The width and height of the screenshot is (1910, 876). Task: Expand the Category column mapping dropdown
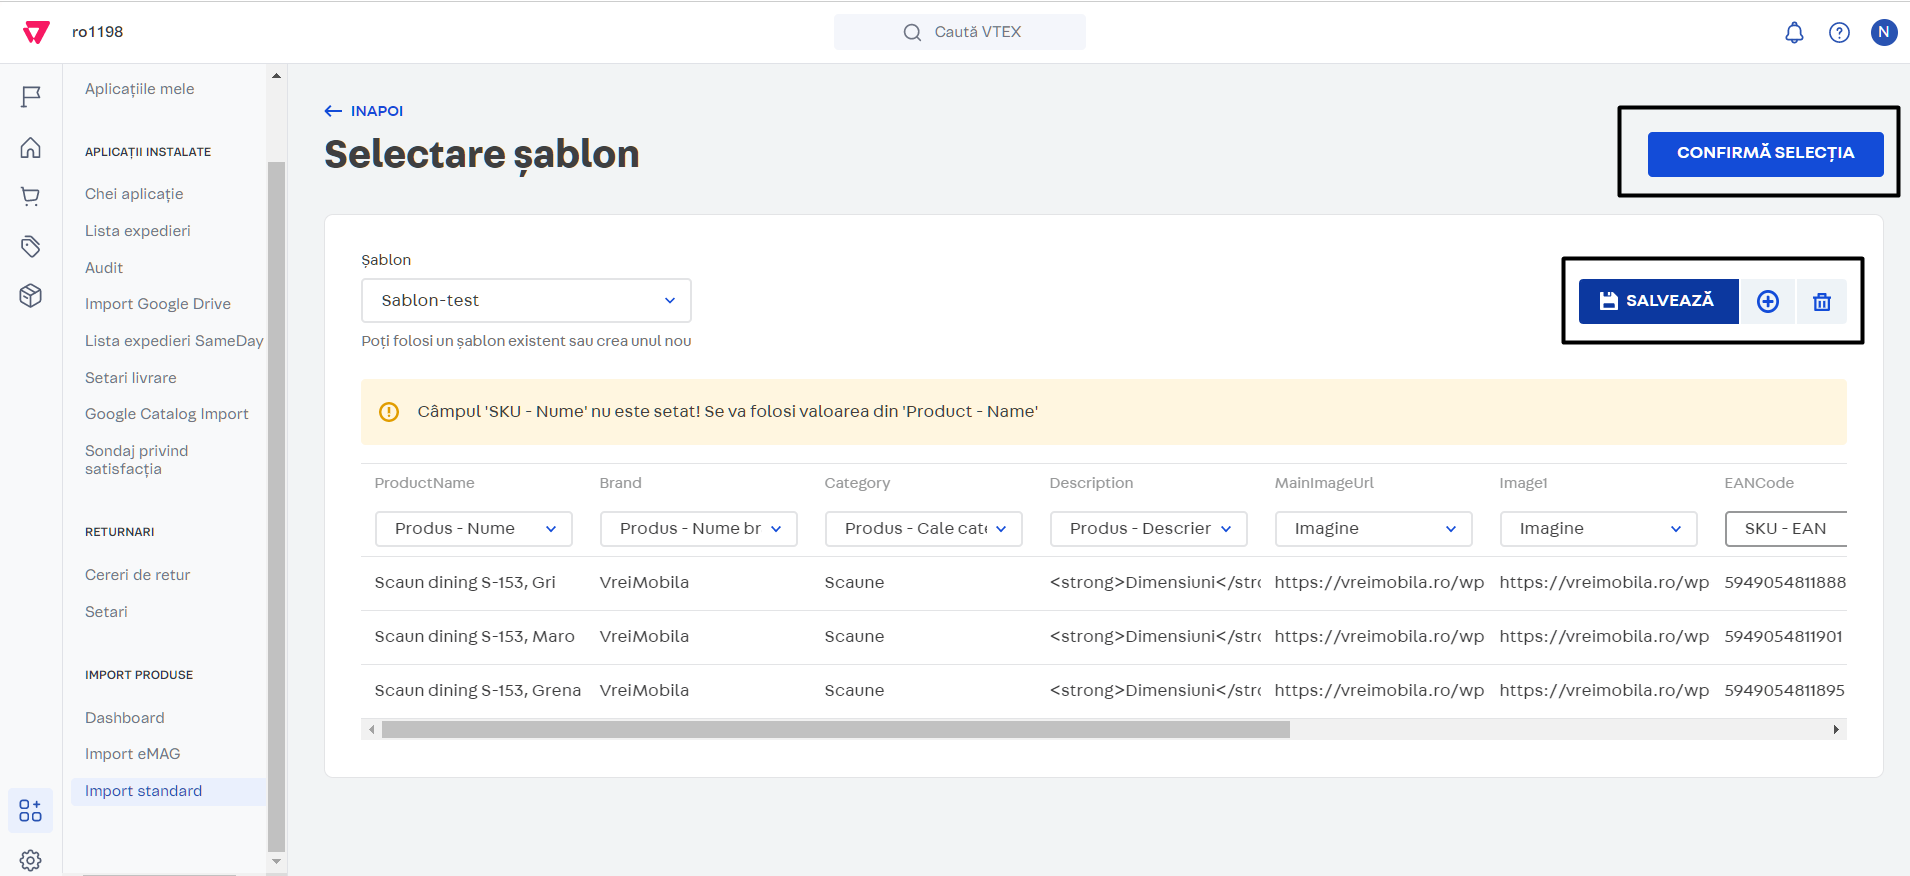pyautogui.click(x=923, y=529)
